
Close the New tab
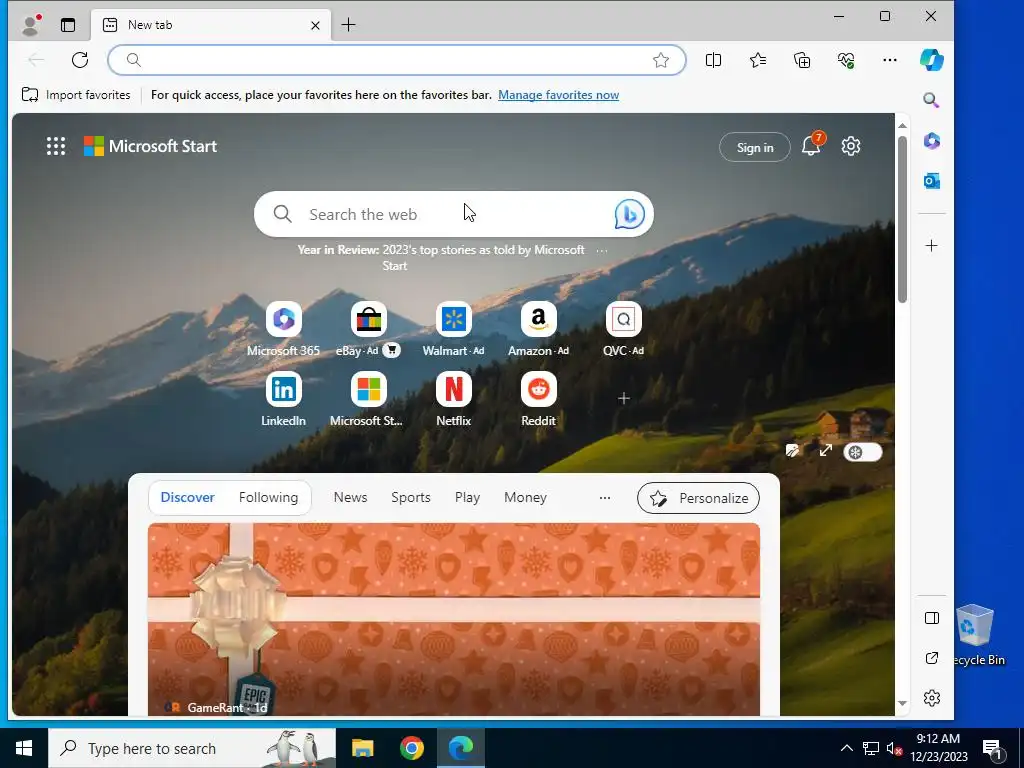pyautogui.click(x=315, y=25)
